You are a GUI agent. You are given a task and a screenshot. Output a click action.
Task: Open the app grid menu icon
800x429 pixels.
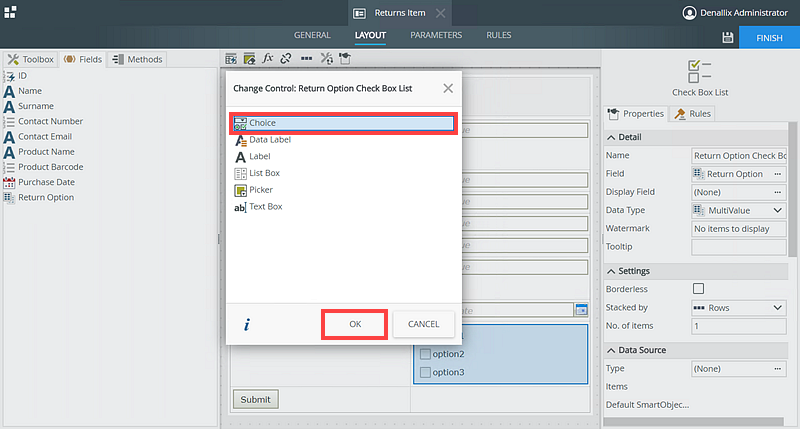pos(10,11)
